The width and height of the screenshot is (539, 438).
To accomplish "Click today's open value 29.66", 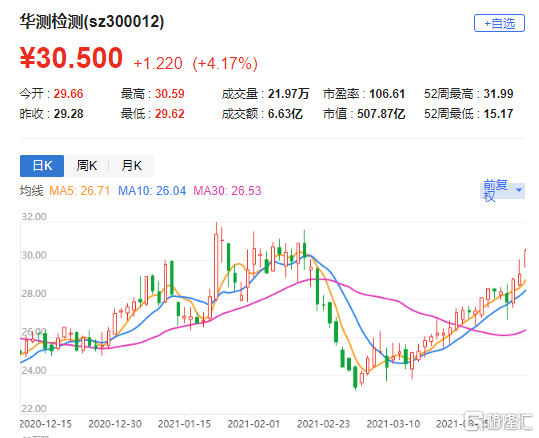I will click(x=68, y=94).
